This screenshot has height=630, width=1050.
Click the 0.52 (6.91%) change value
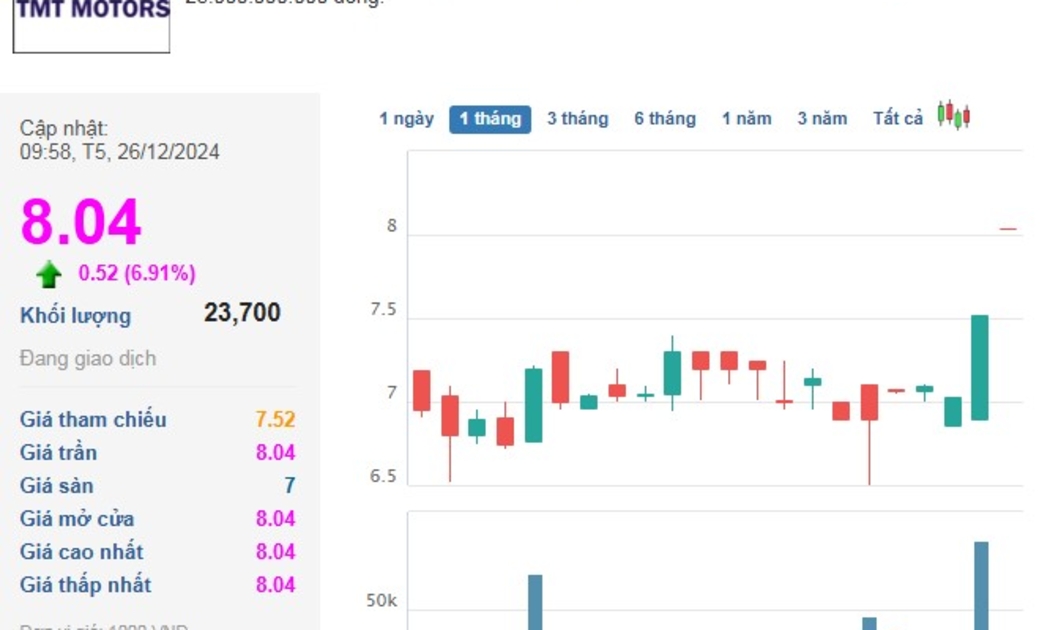137,273
